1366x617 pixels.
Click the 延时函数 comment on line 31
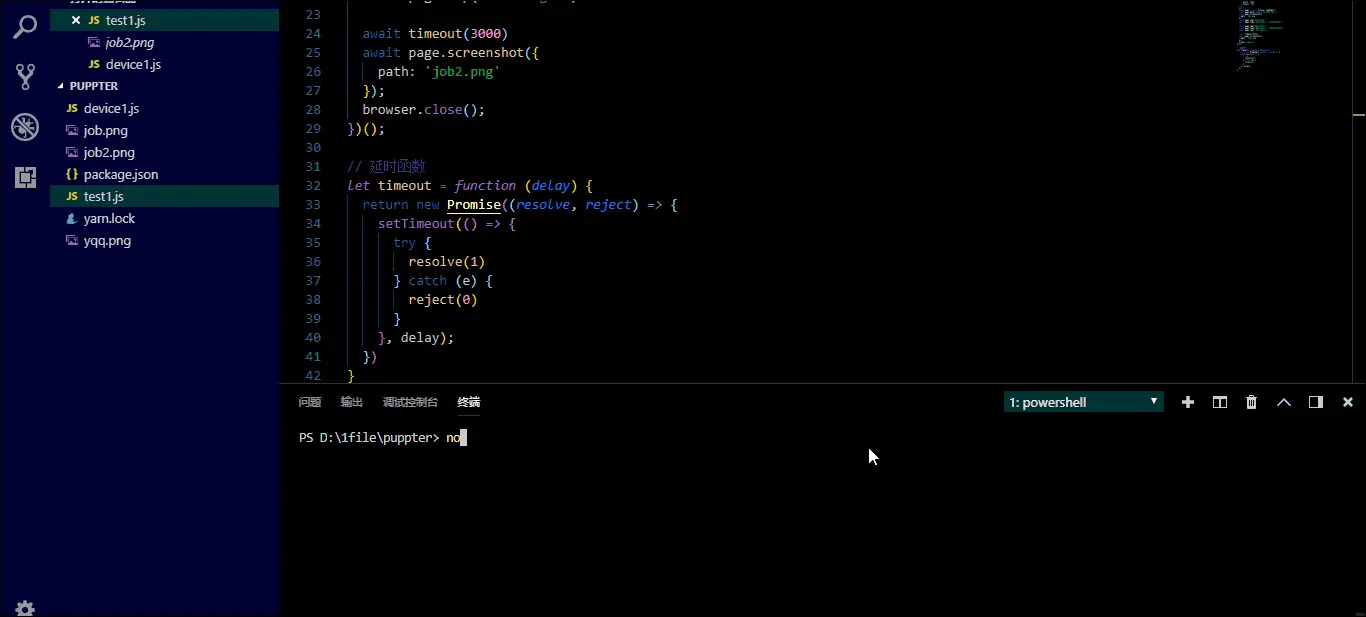pyautogui.click(x=386, y=167)
